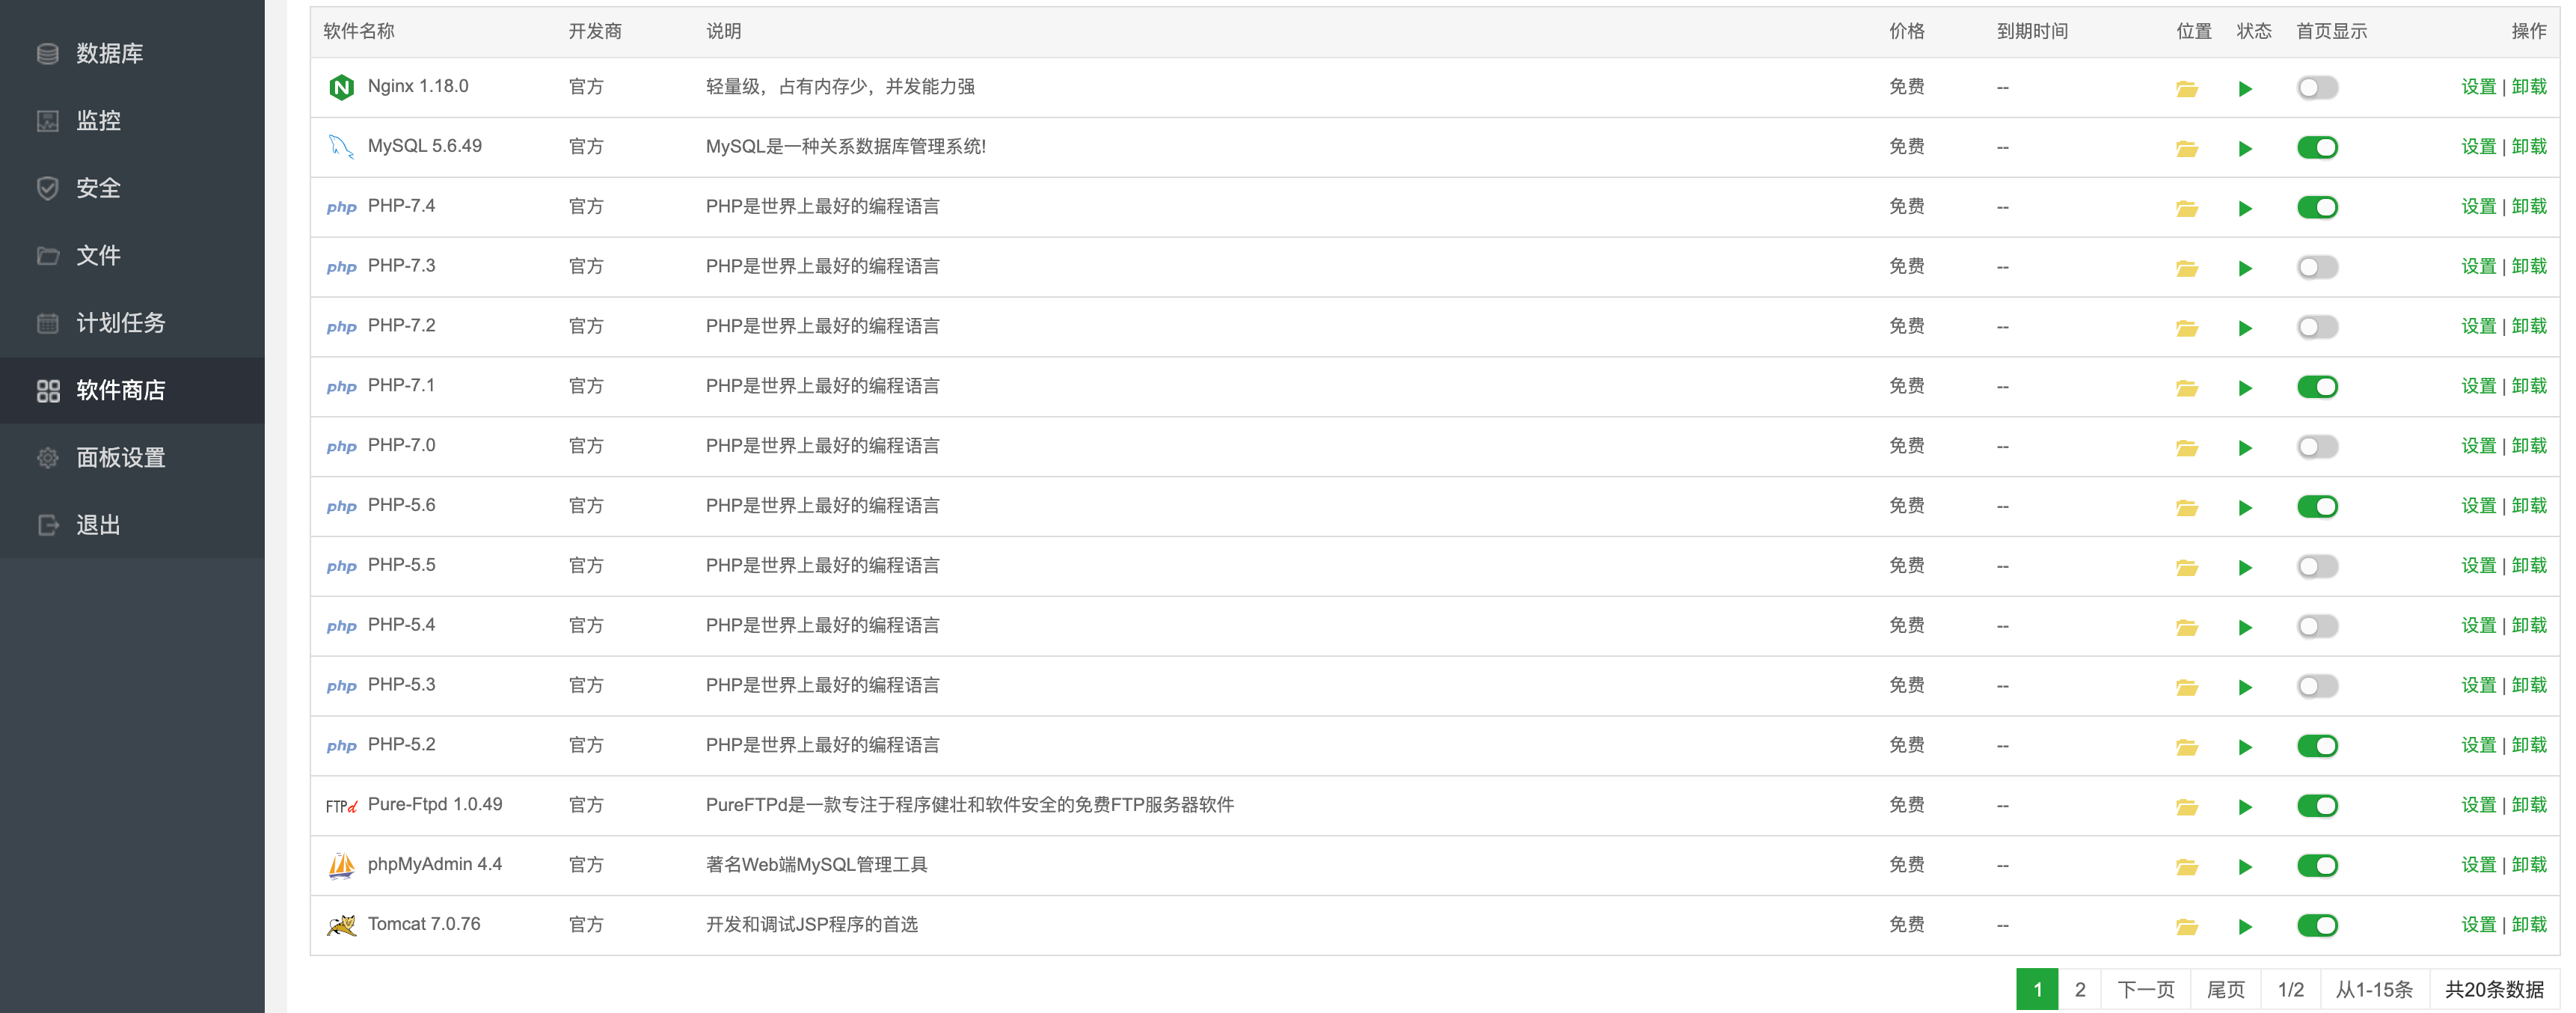Click the Nginx logo icon
The image size is (2576, 1013).
click(x=341, y=87)
